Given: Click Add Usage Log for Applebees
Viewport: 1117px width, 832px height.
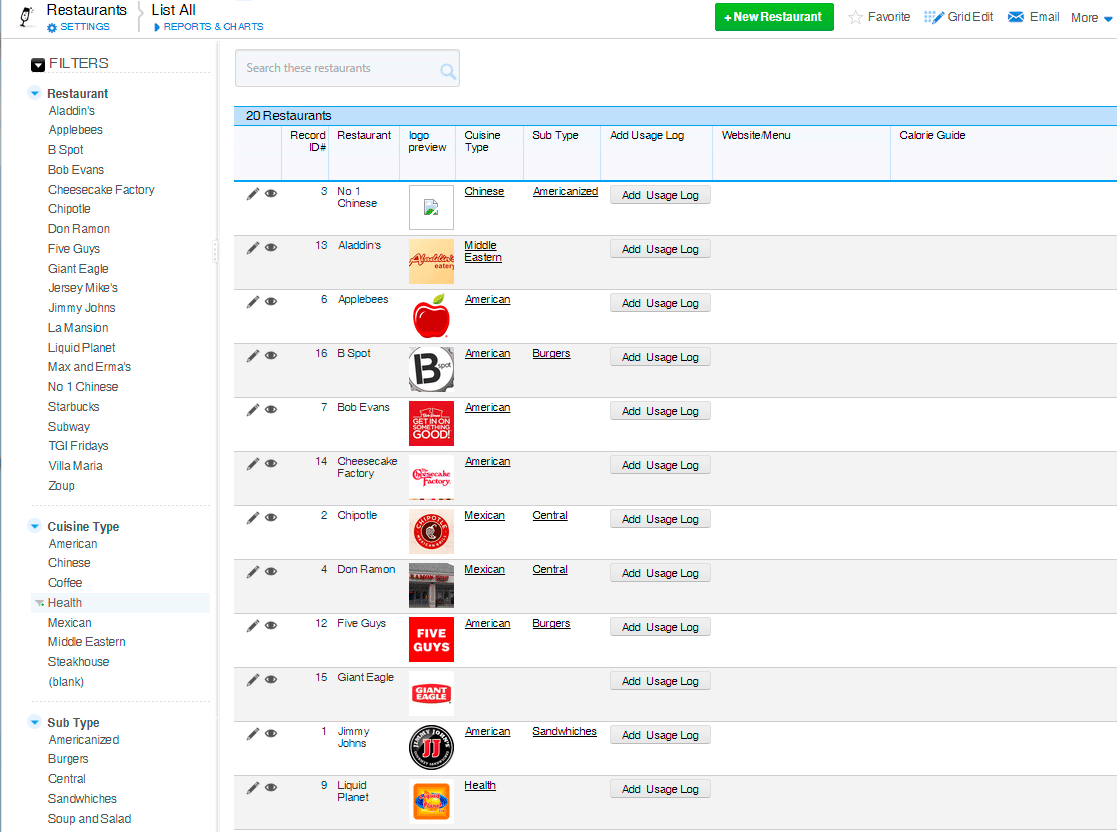Looking at the screenshot, I should 660,303.
